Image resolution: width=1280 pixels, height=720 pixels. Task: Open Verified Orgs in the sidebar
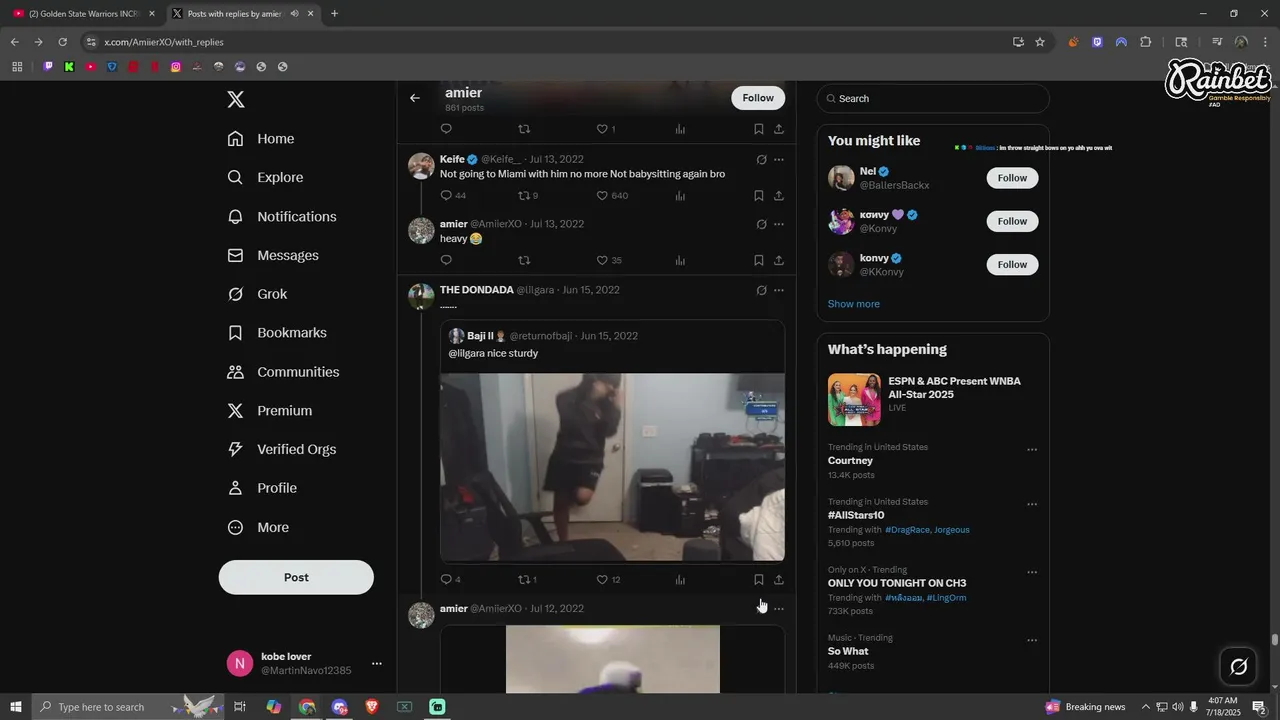click(282, 450)
